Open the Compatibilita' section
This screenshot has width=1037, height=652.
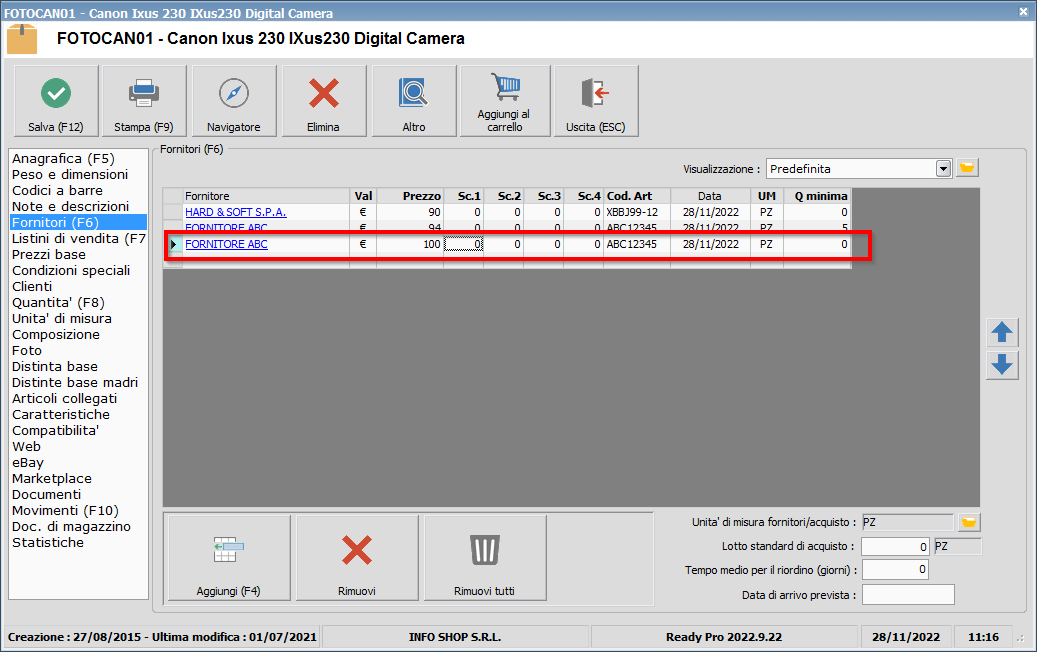56,430
